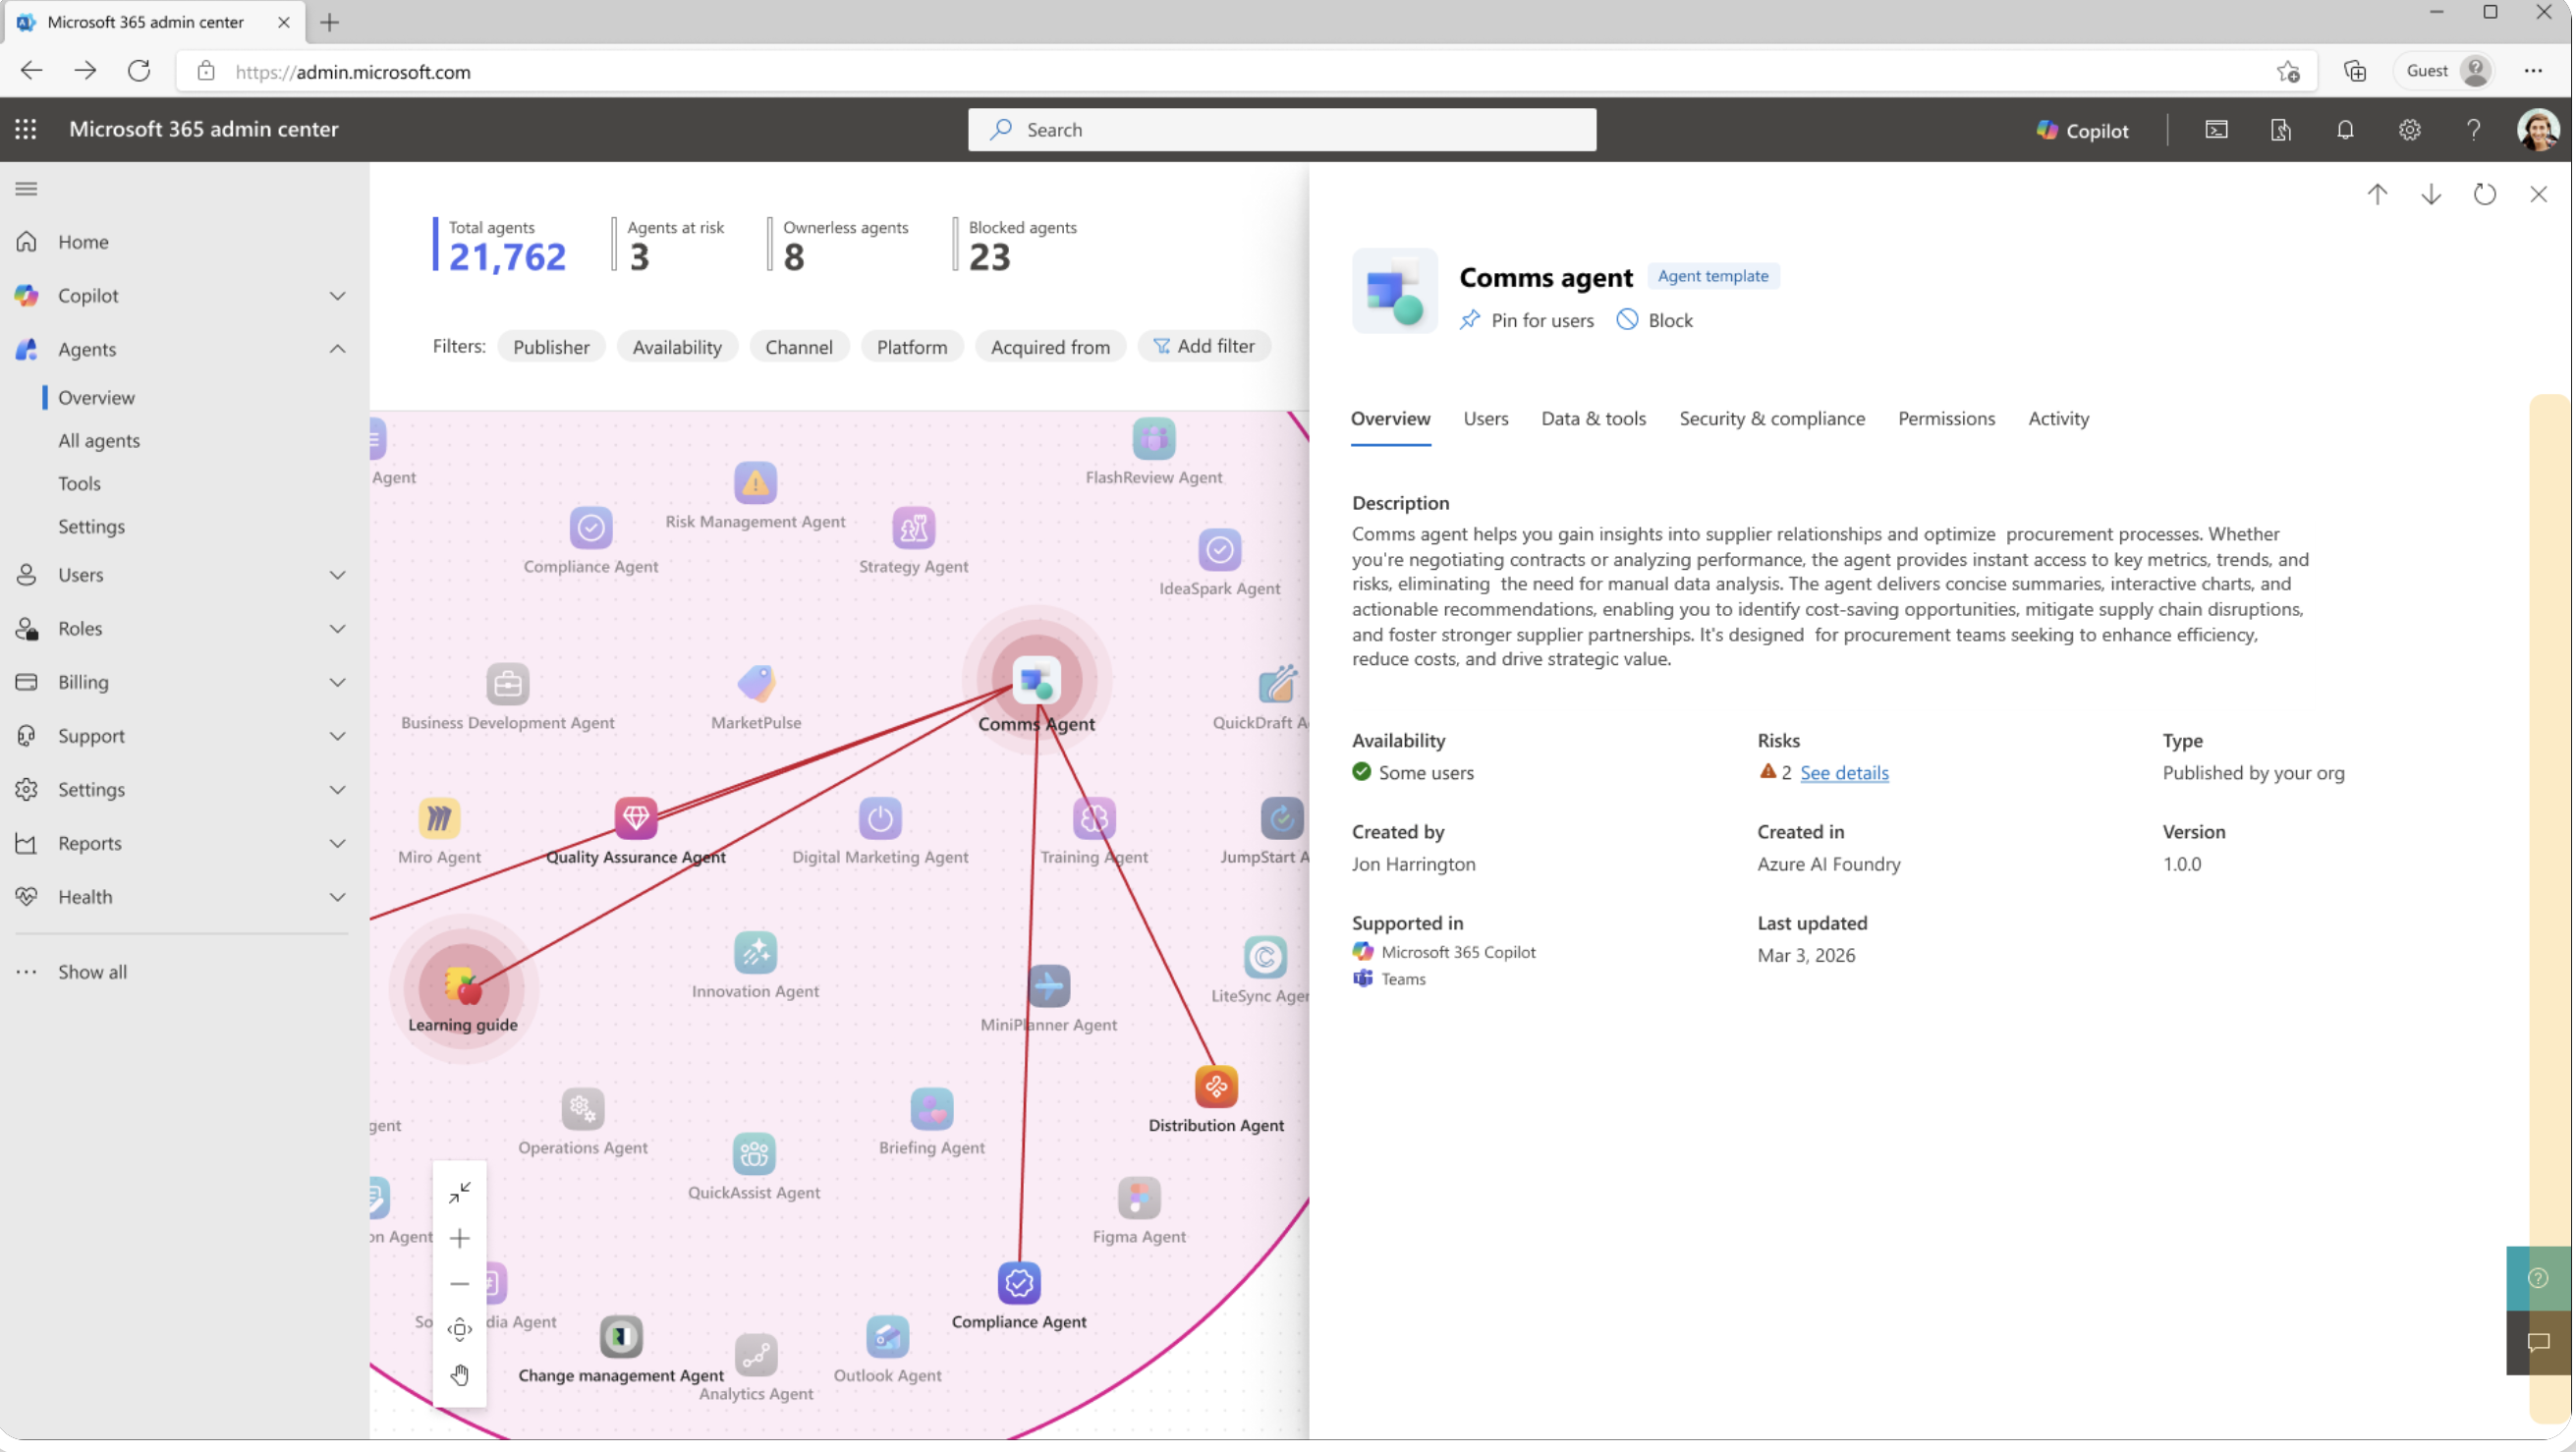Open the Publisher filter
Viewport: 2576px width, 1452px height.
(551, 347)
